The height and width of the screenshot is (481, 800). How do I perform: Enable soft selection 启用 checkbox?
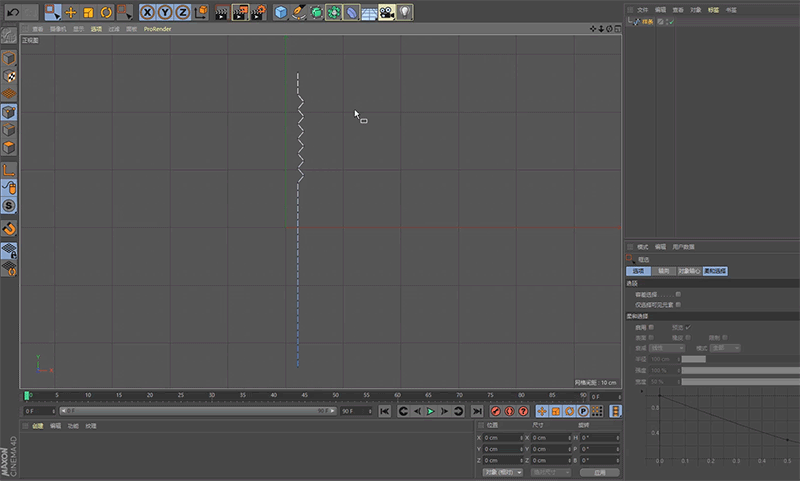[x=652, y=327]
